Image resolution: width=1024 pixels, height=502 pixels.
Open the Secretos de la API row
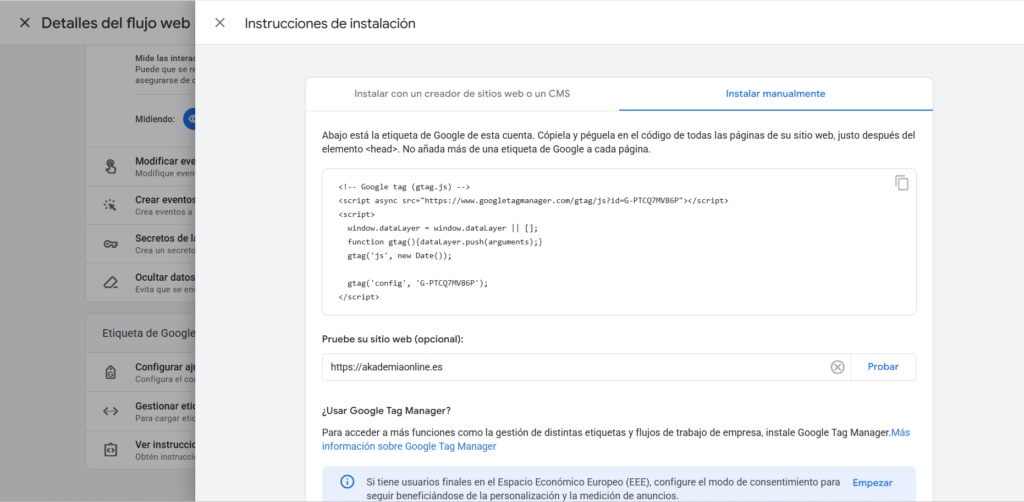click(x=140, y=243)
